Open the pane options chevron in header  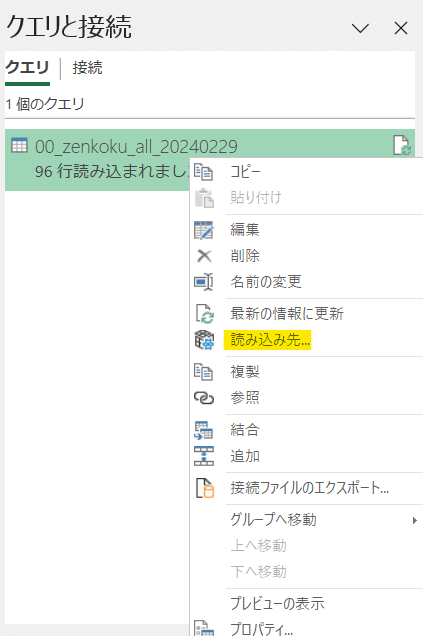[360, 28]
